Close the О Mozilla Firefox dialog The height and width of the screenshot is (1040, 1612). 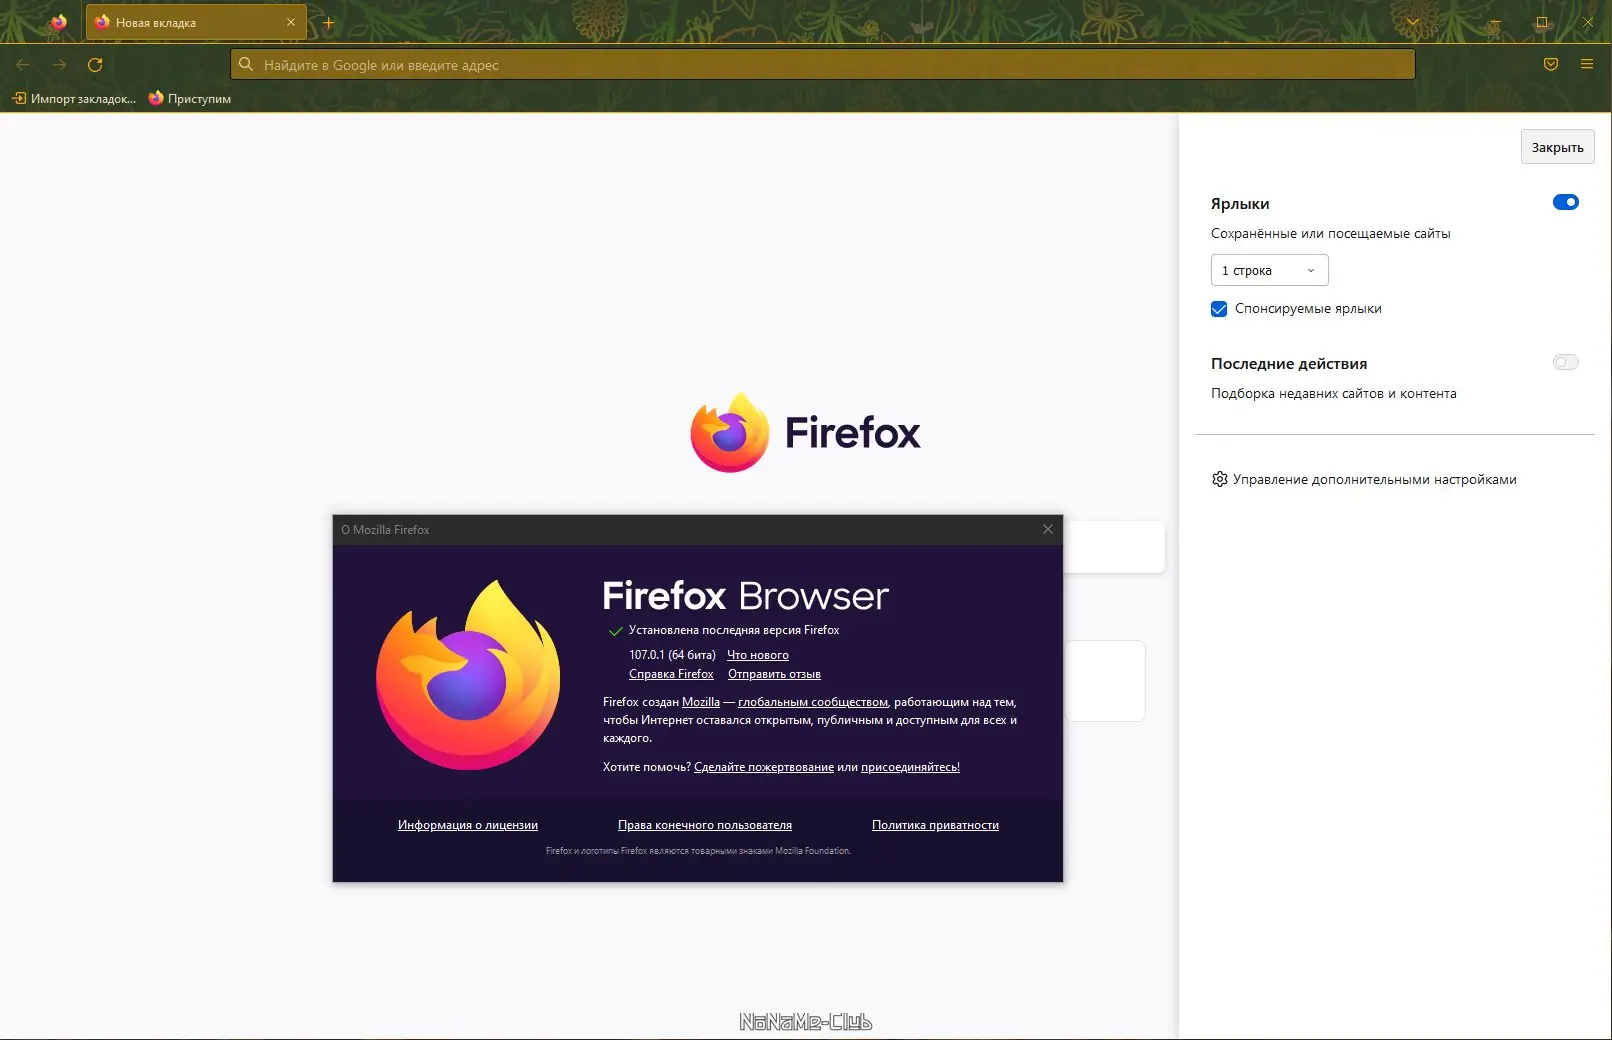point(1048,530)
